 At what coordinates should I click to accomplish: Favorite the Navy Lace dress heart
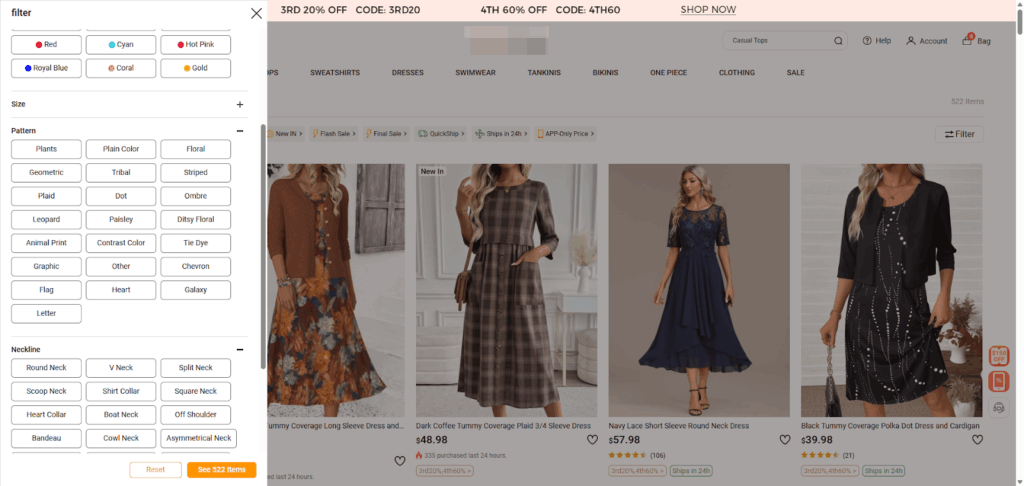point(785,439)
